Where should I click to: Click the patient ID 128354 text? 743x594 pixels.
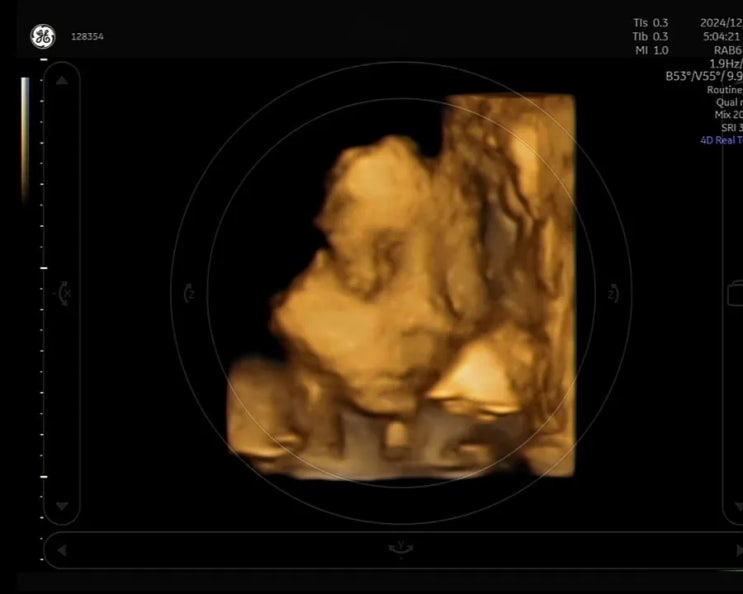click(x=87, y=36)
